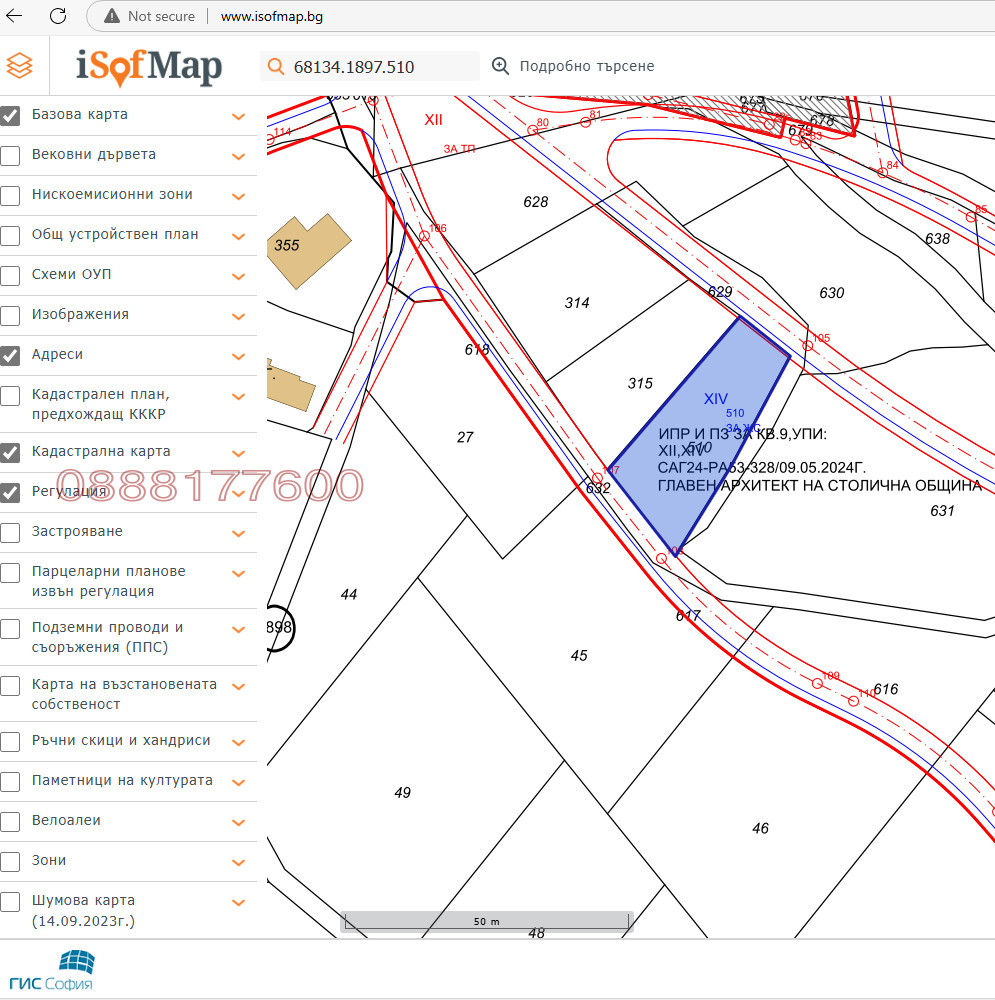Uncheck the Базова карта layer checkbox

11,115
